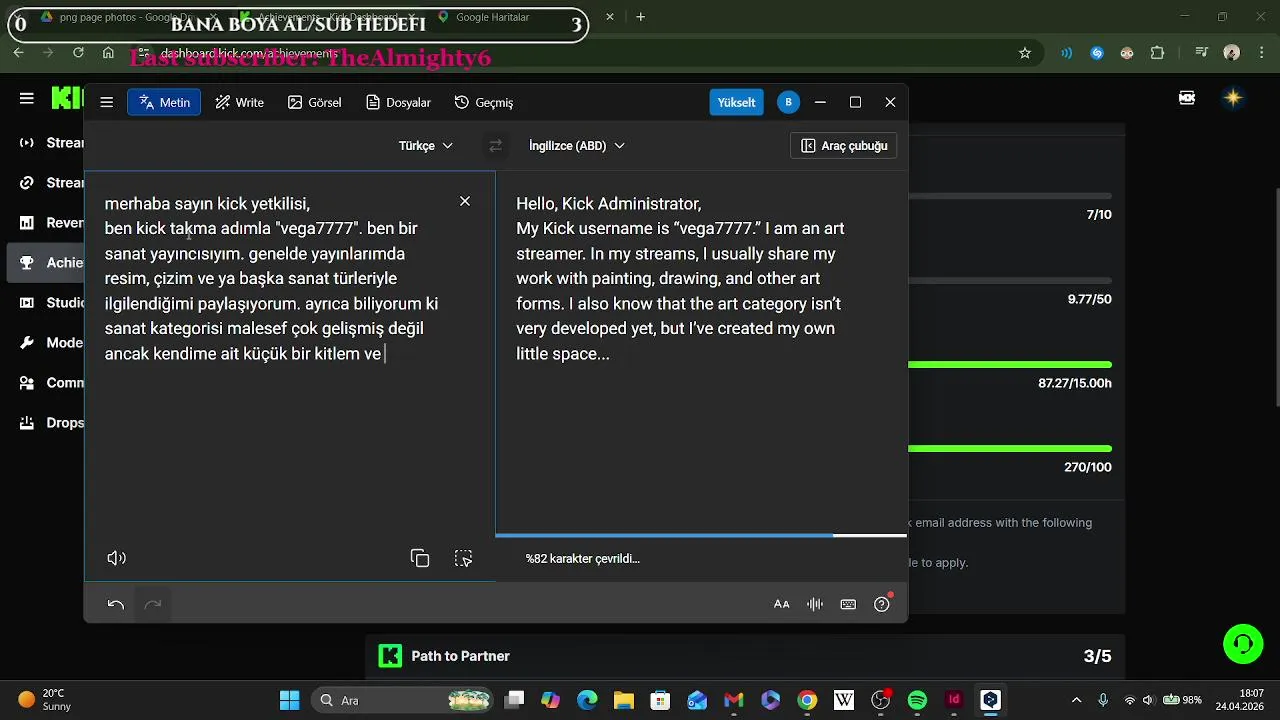Open the Shazam browser extension

click(1097, 53)
